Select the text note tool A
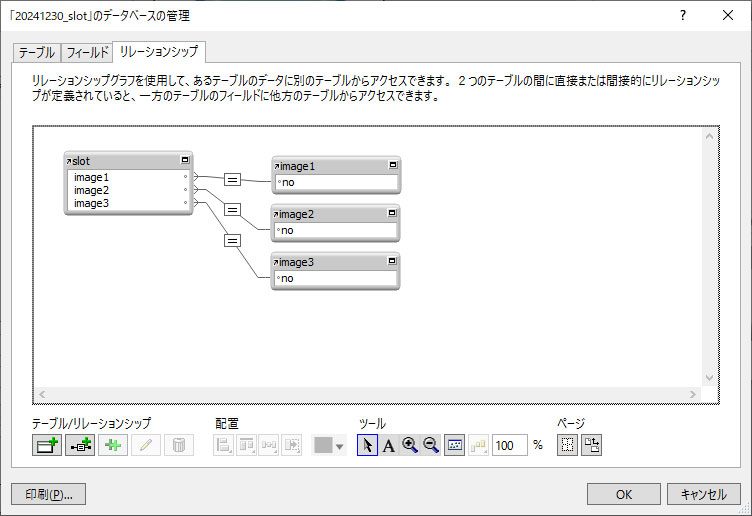Screen dimensions: 752x516 [389, 445]
